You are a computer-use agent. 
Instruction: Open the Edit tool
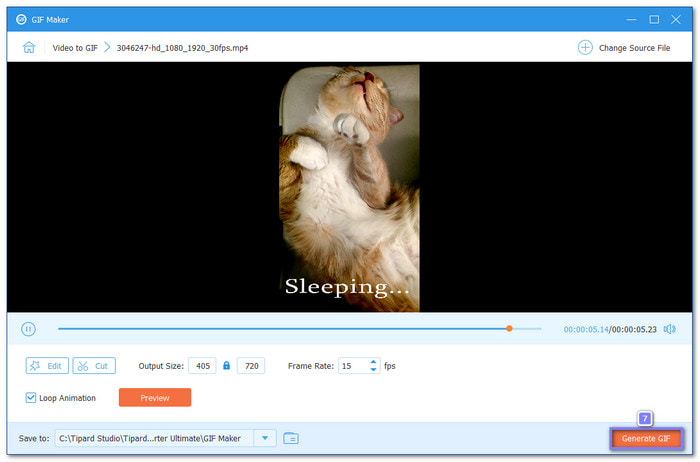47,366
